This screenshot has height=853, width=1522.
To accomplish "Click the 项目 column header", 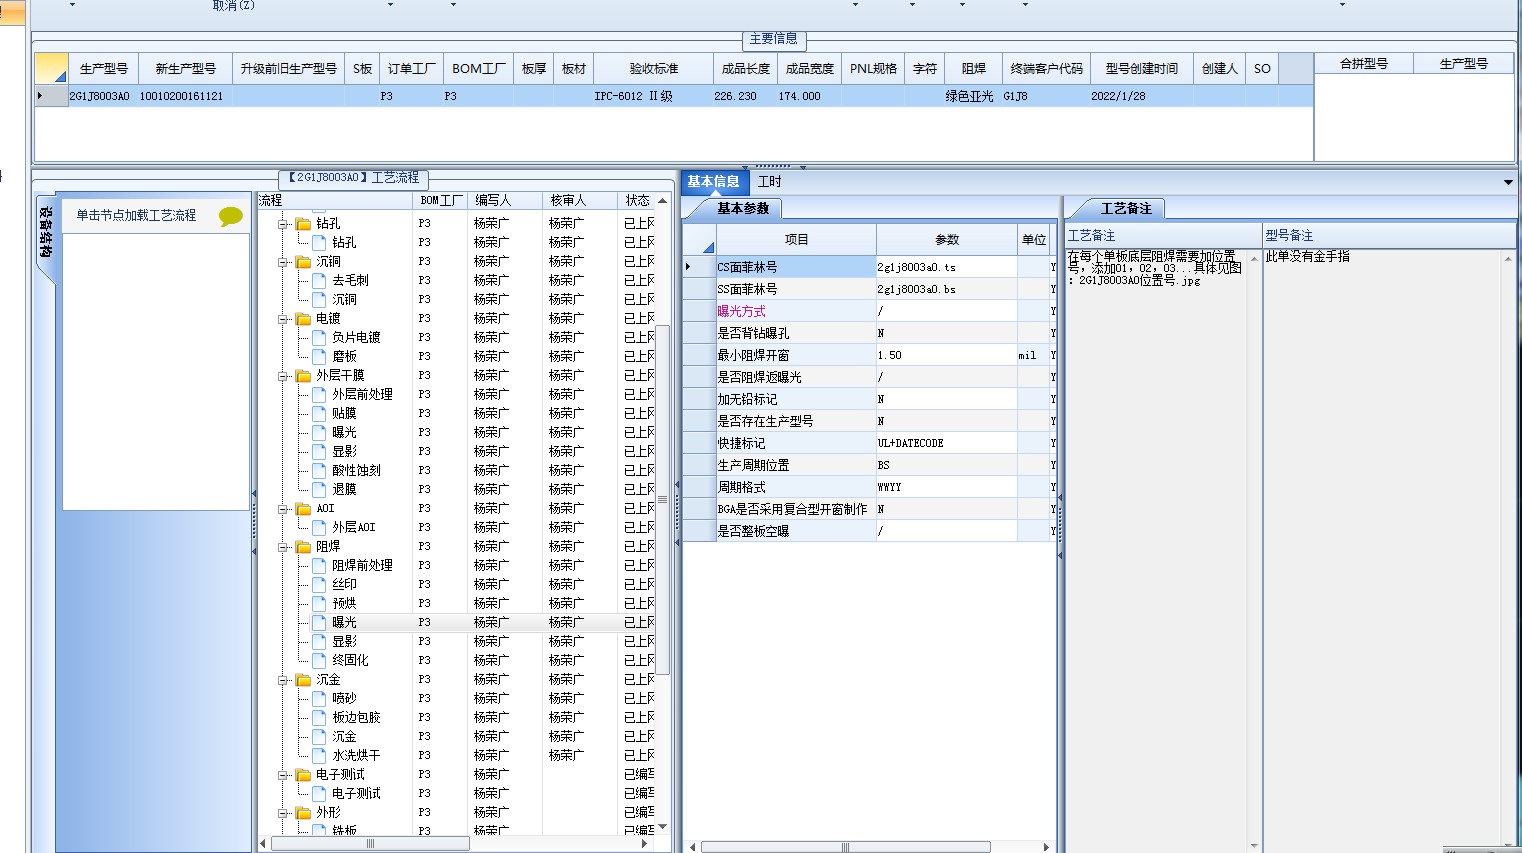I will coord(796,240).
